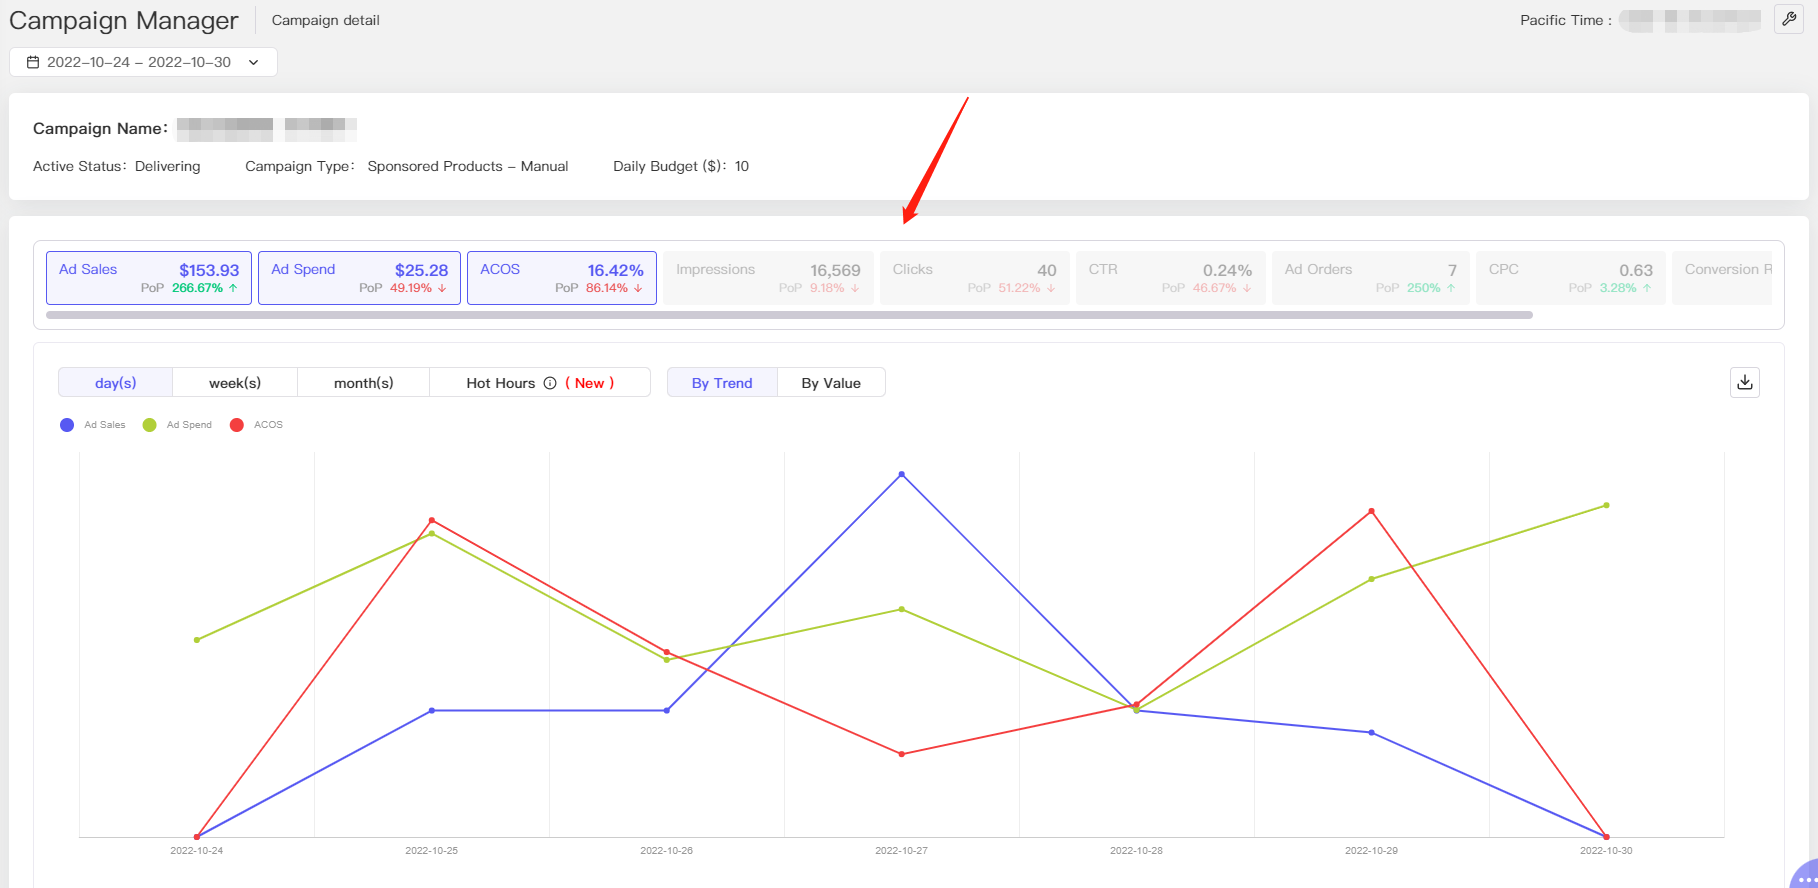This screenshot has width=1818, height=888.
Task: Switch to week(s) view
Action: 235,383
